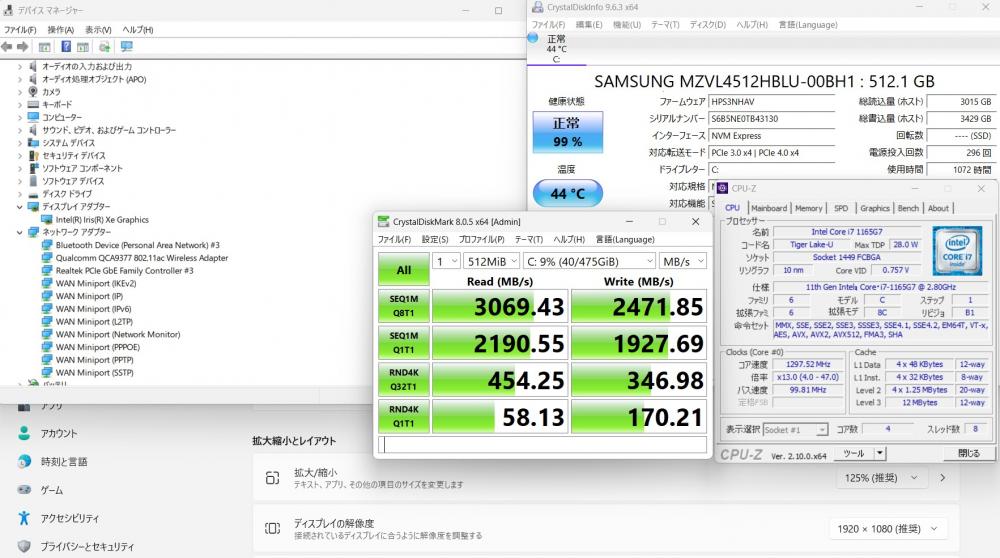Open CrystalDiskInfo ディスク(D) menu
1000x558 pixels.
[x=707, y=25]
